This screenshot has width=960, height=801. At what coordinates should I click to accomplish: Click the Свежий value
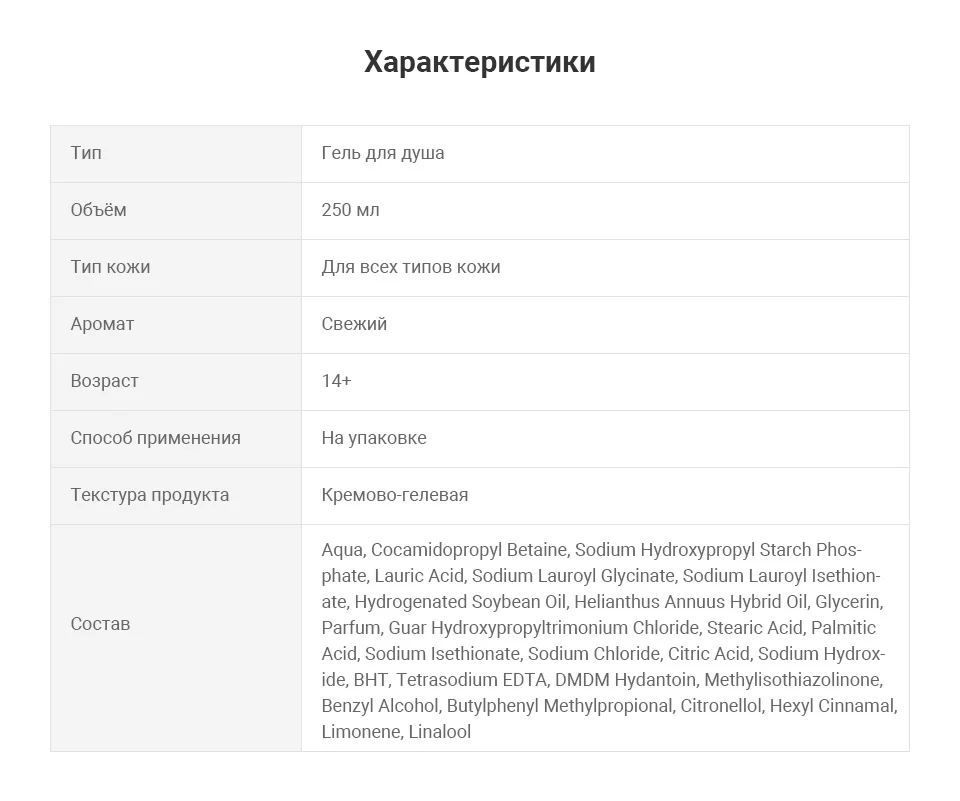[354, 324]
